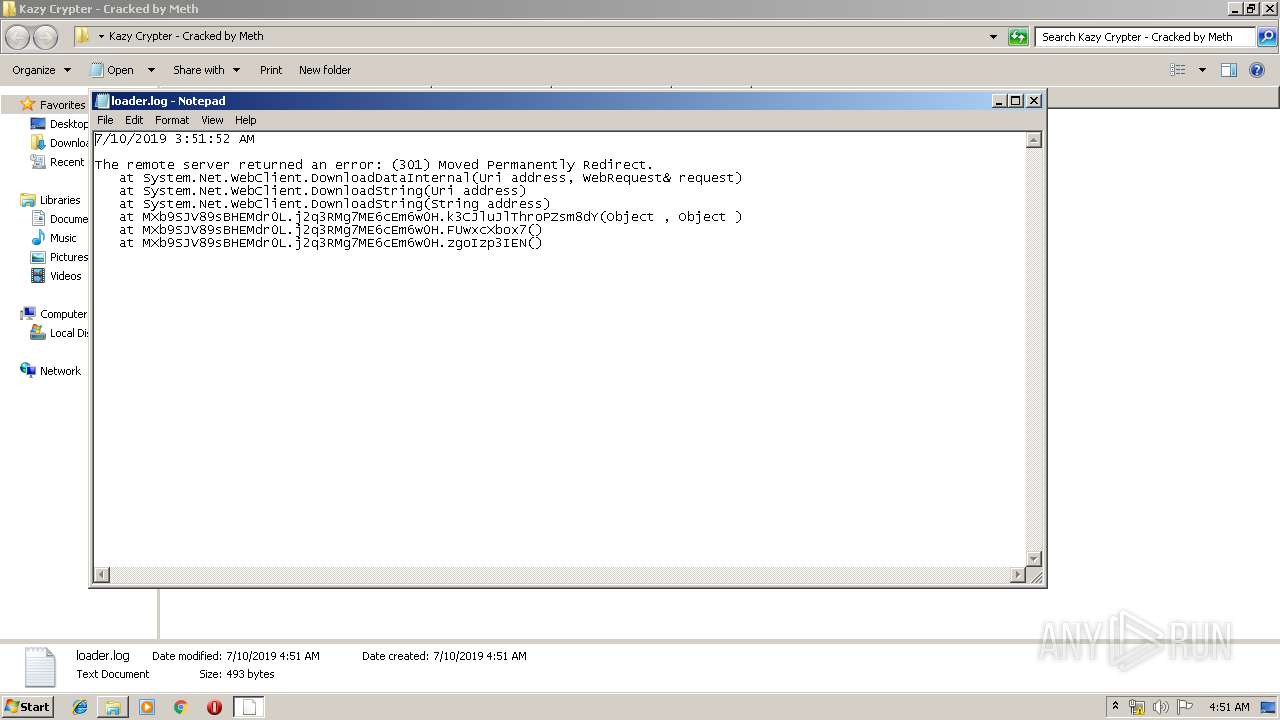Expand the Open button dropdown arrow
This screenshot has height=720, width=1280.
[151, 70]
